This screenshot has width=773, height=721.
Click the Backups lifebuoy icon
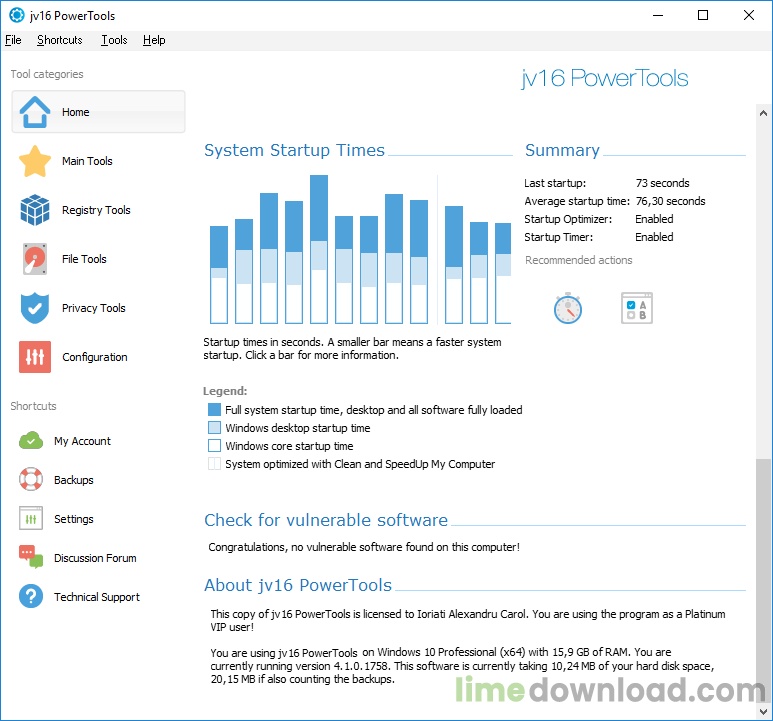tap(31, 480)
